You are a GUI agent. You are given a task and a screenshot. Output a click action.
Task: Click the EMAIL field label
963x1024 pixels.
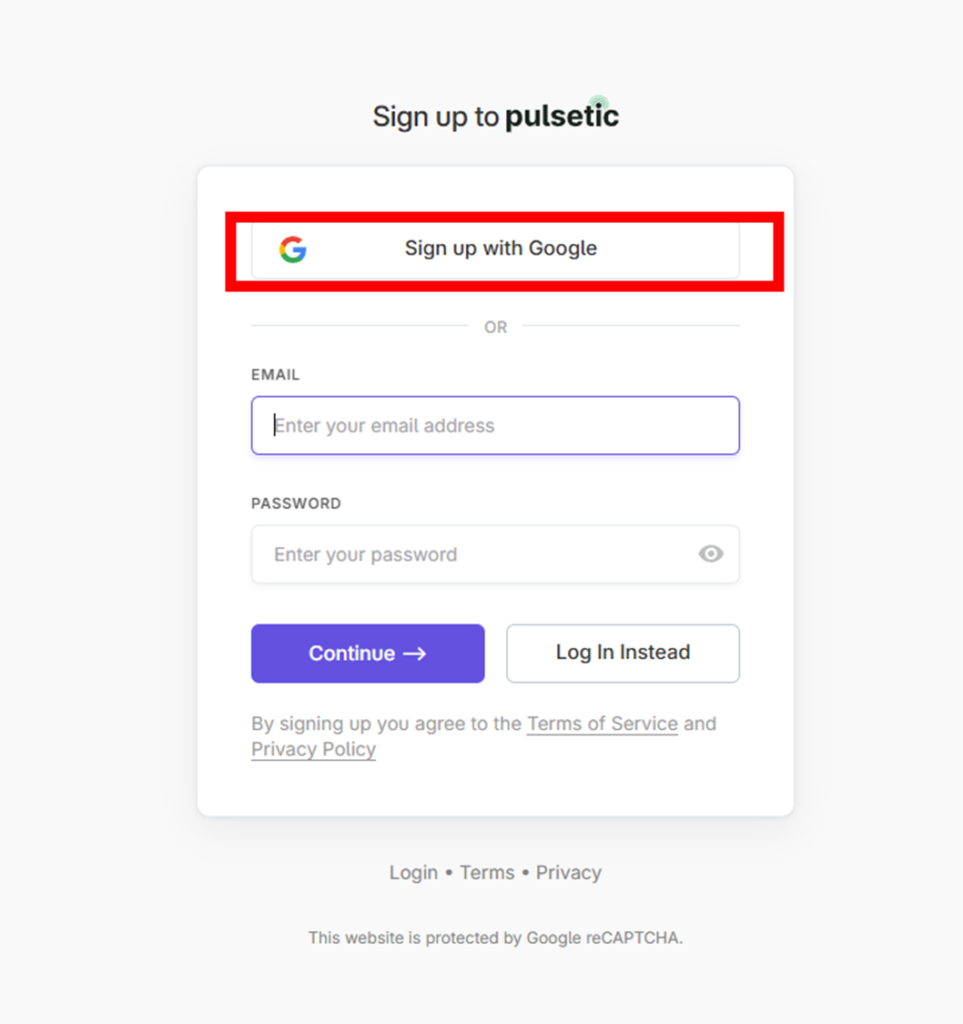[x=275, y=375]
